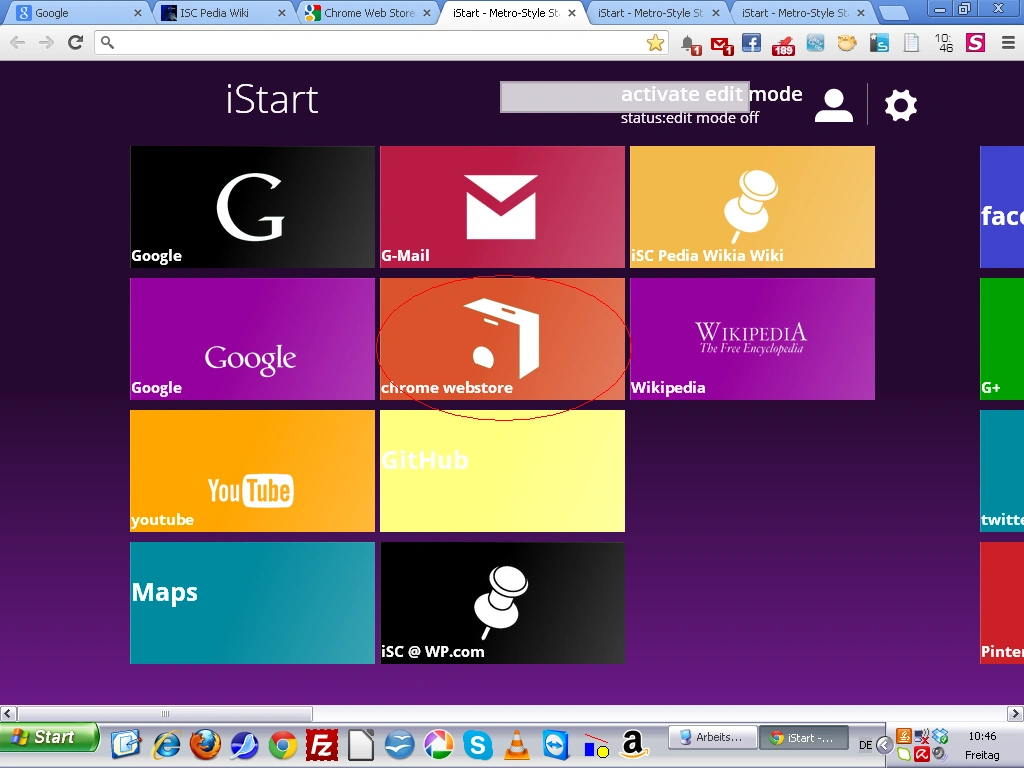
Task: Open the Chrome hamburger menu
Action: coord(1008,43)
